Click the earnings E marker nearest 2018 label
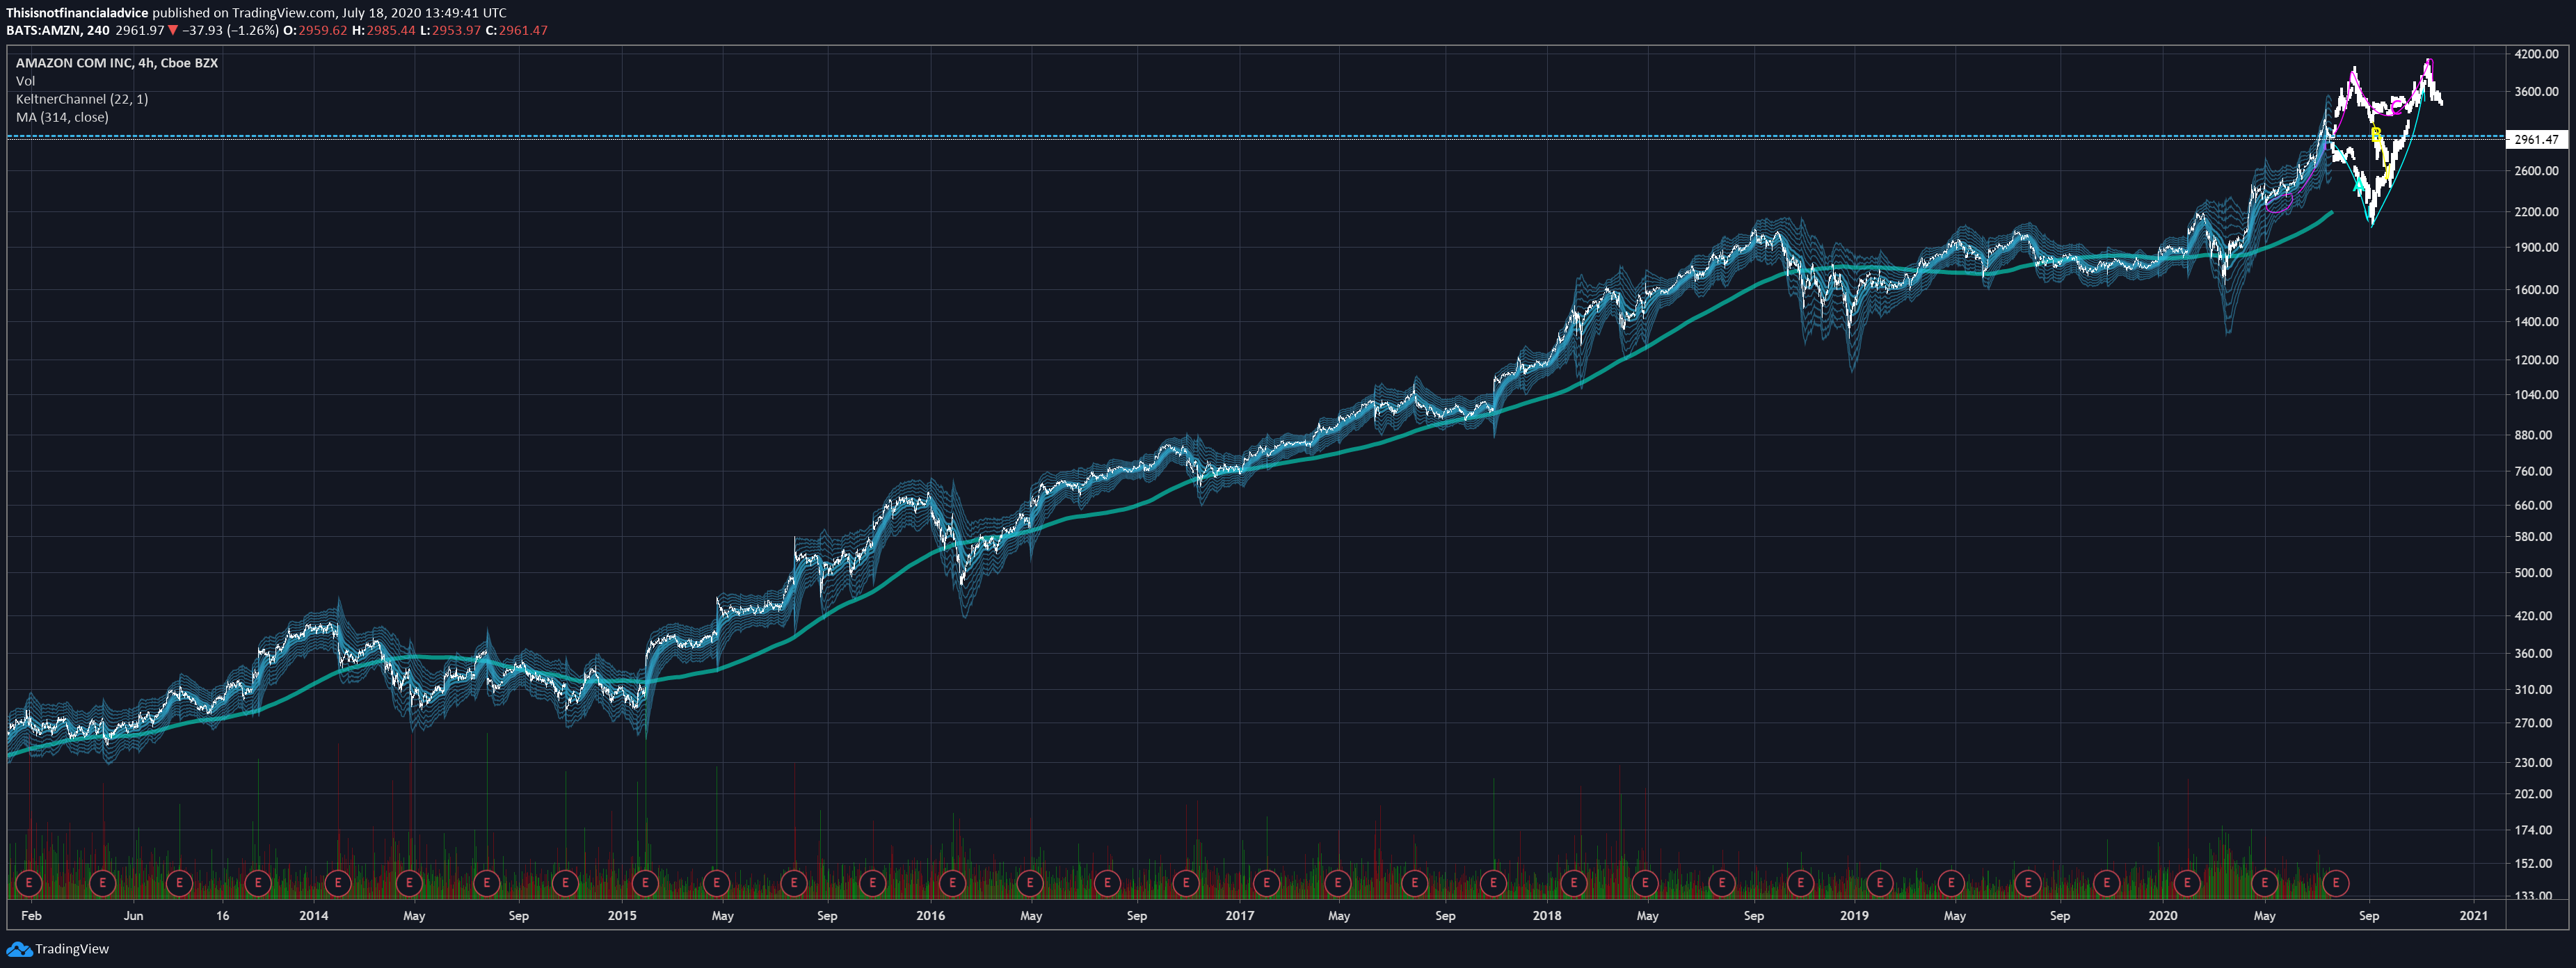The image size is (2576, 968). tap(1573, 883)
